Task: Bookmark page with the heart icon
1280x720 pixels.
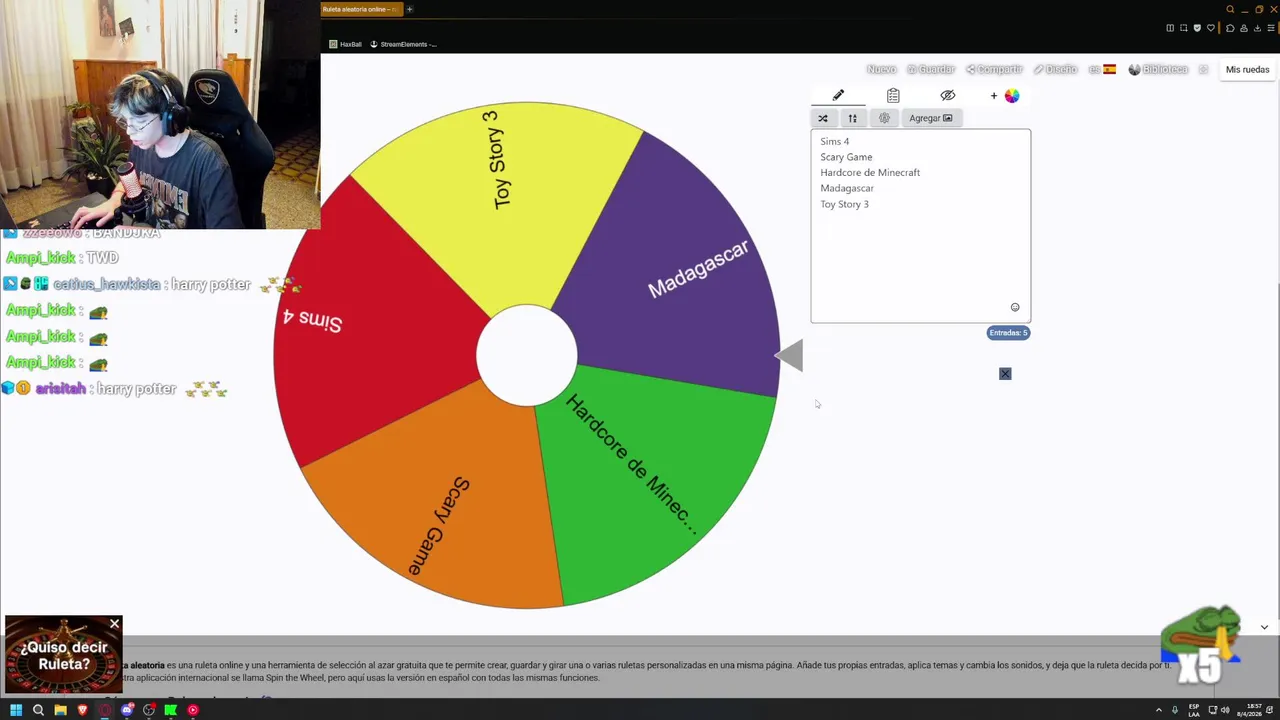Action: click(1211, 28)
